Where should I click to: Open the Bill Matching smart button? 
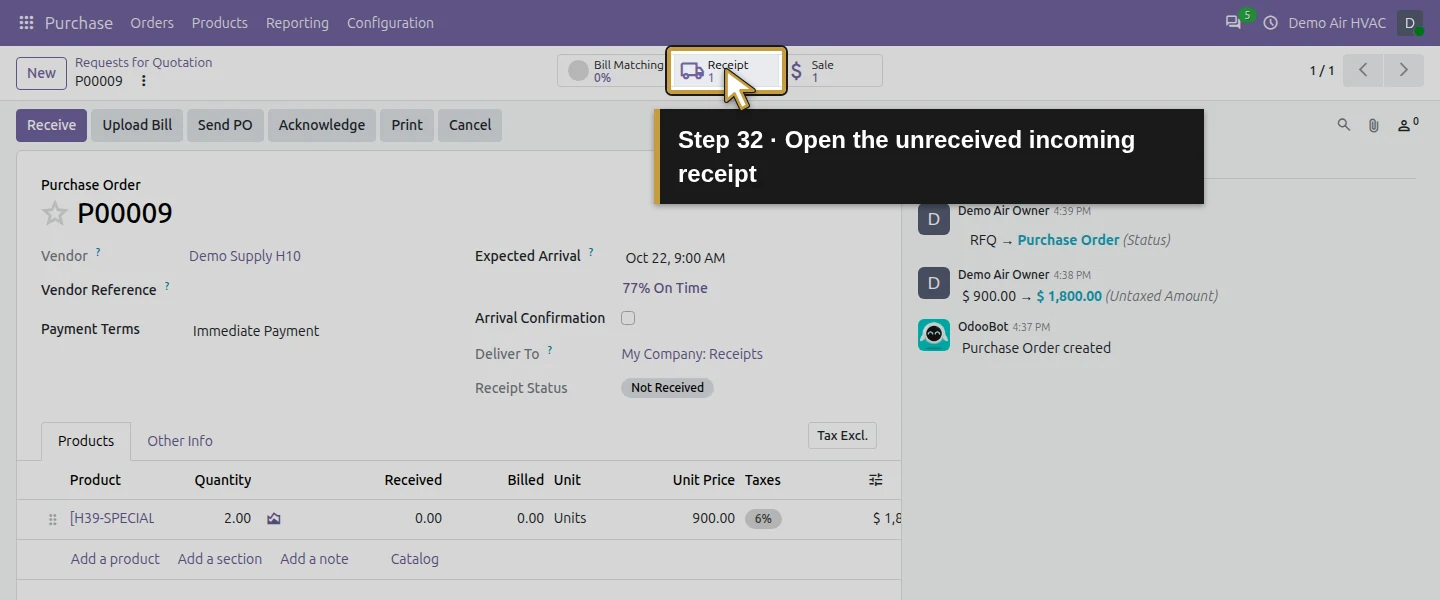[x=613, y=71]
